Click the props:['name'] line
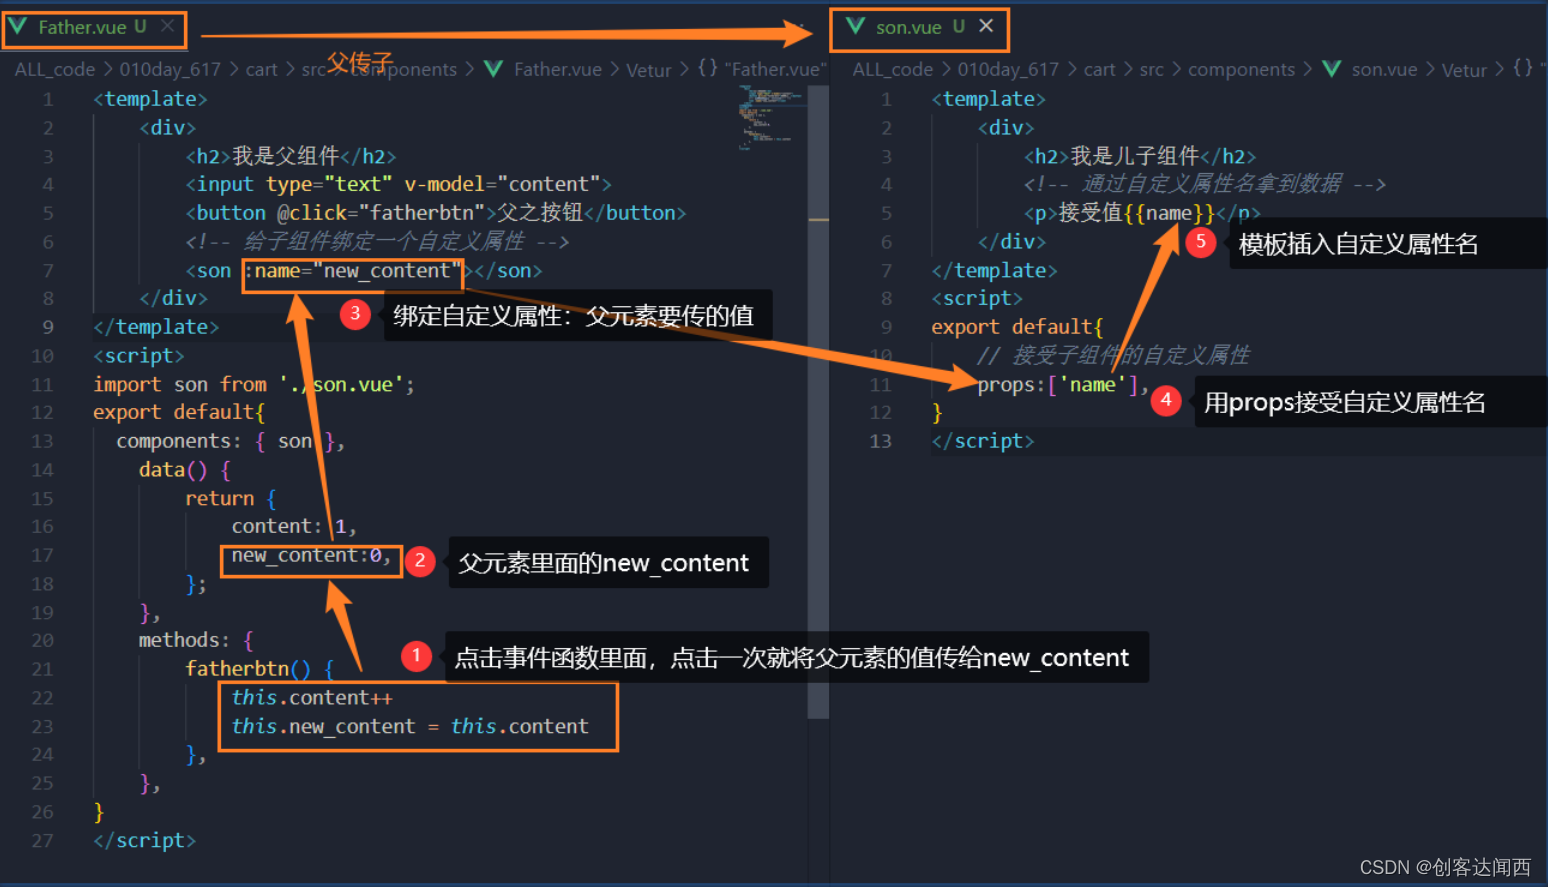This screenshot has width=1548, height=887. click(1063, 384)
